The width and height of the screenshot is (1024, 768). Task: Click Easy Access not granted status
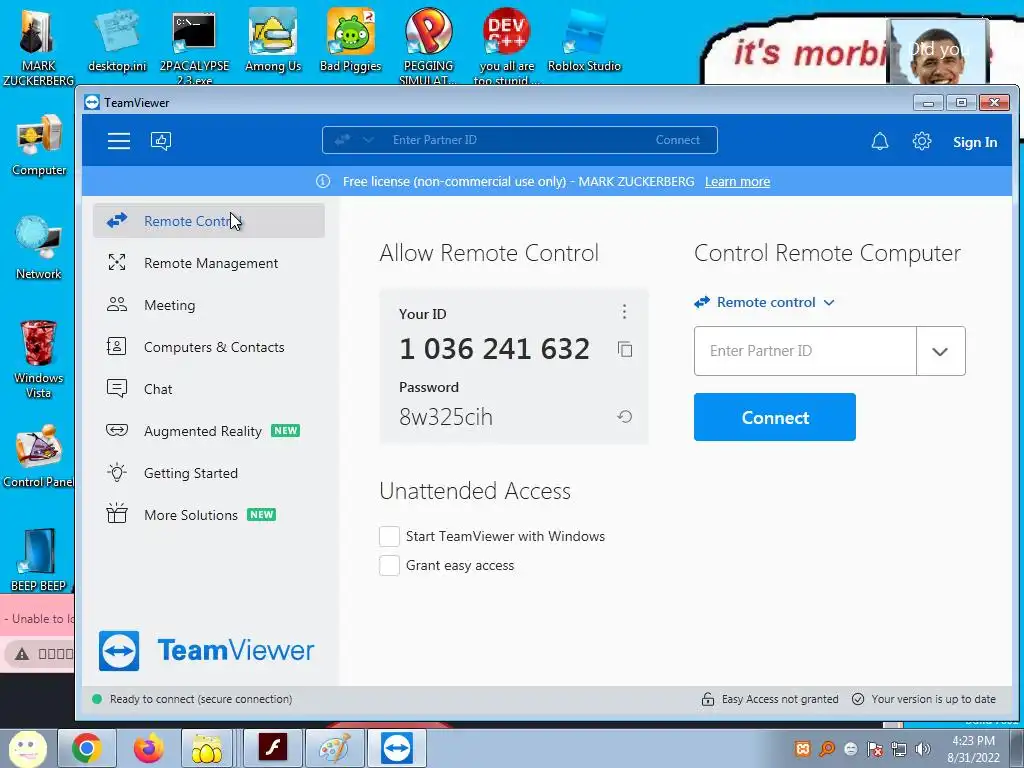(x=770, y=699)
